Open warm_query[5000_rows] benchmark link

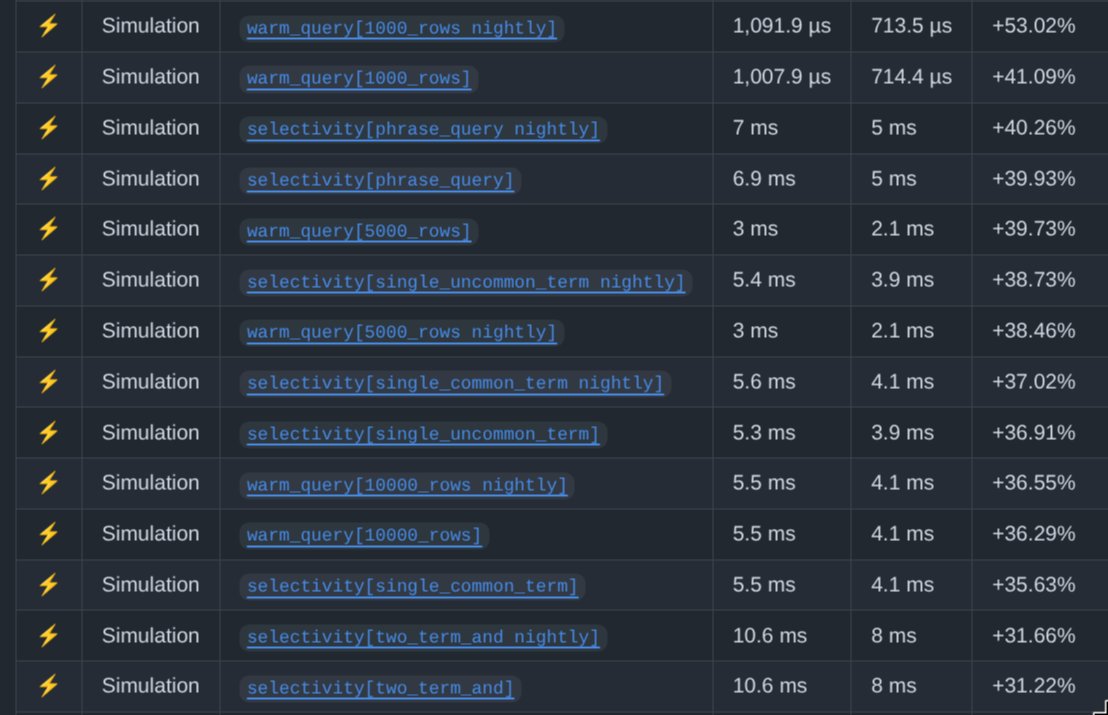coord(358,231)
